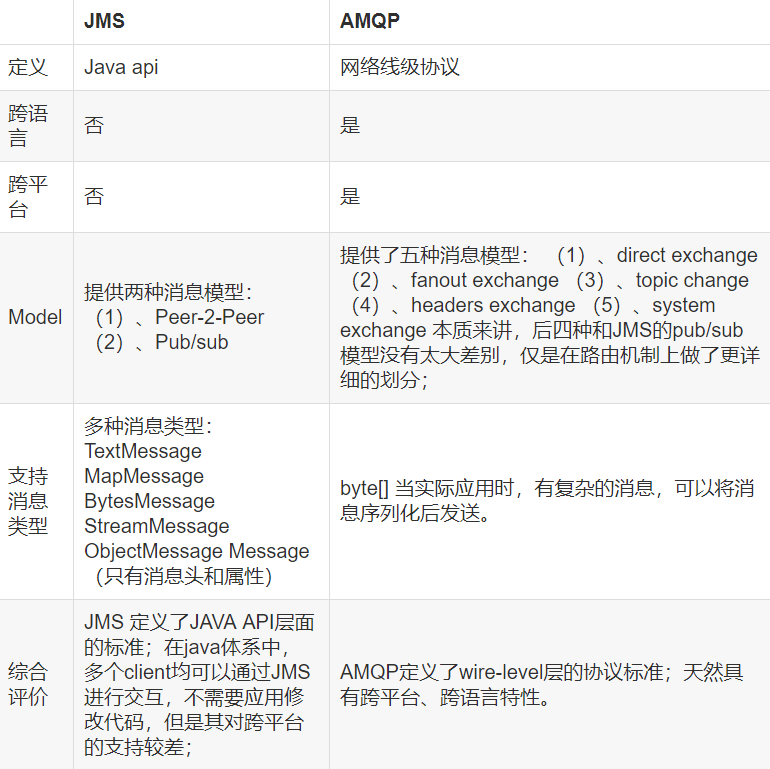The width and height of the screenshot is (770, 769).
Task: Click the direct exchange text
Action: tap(687, 255)
